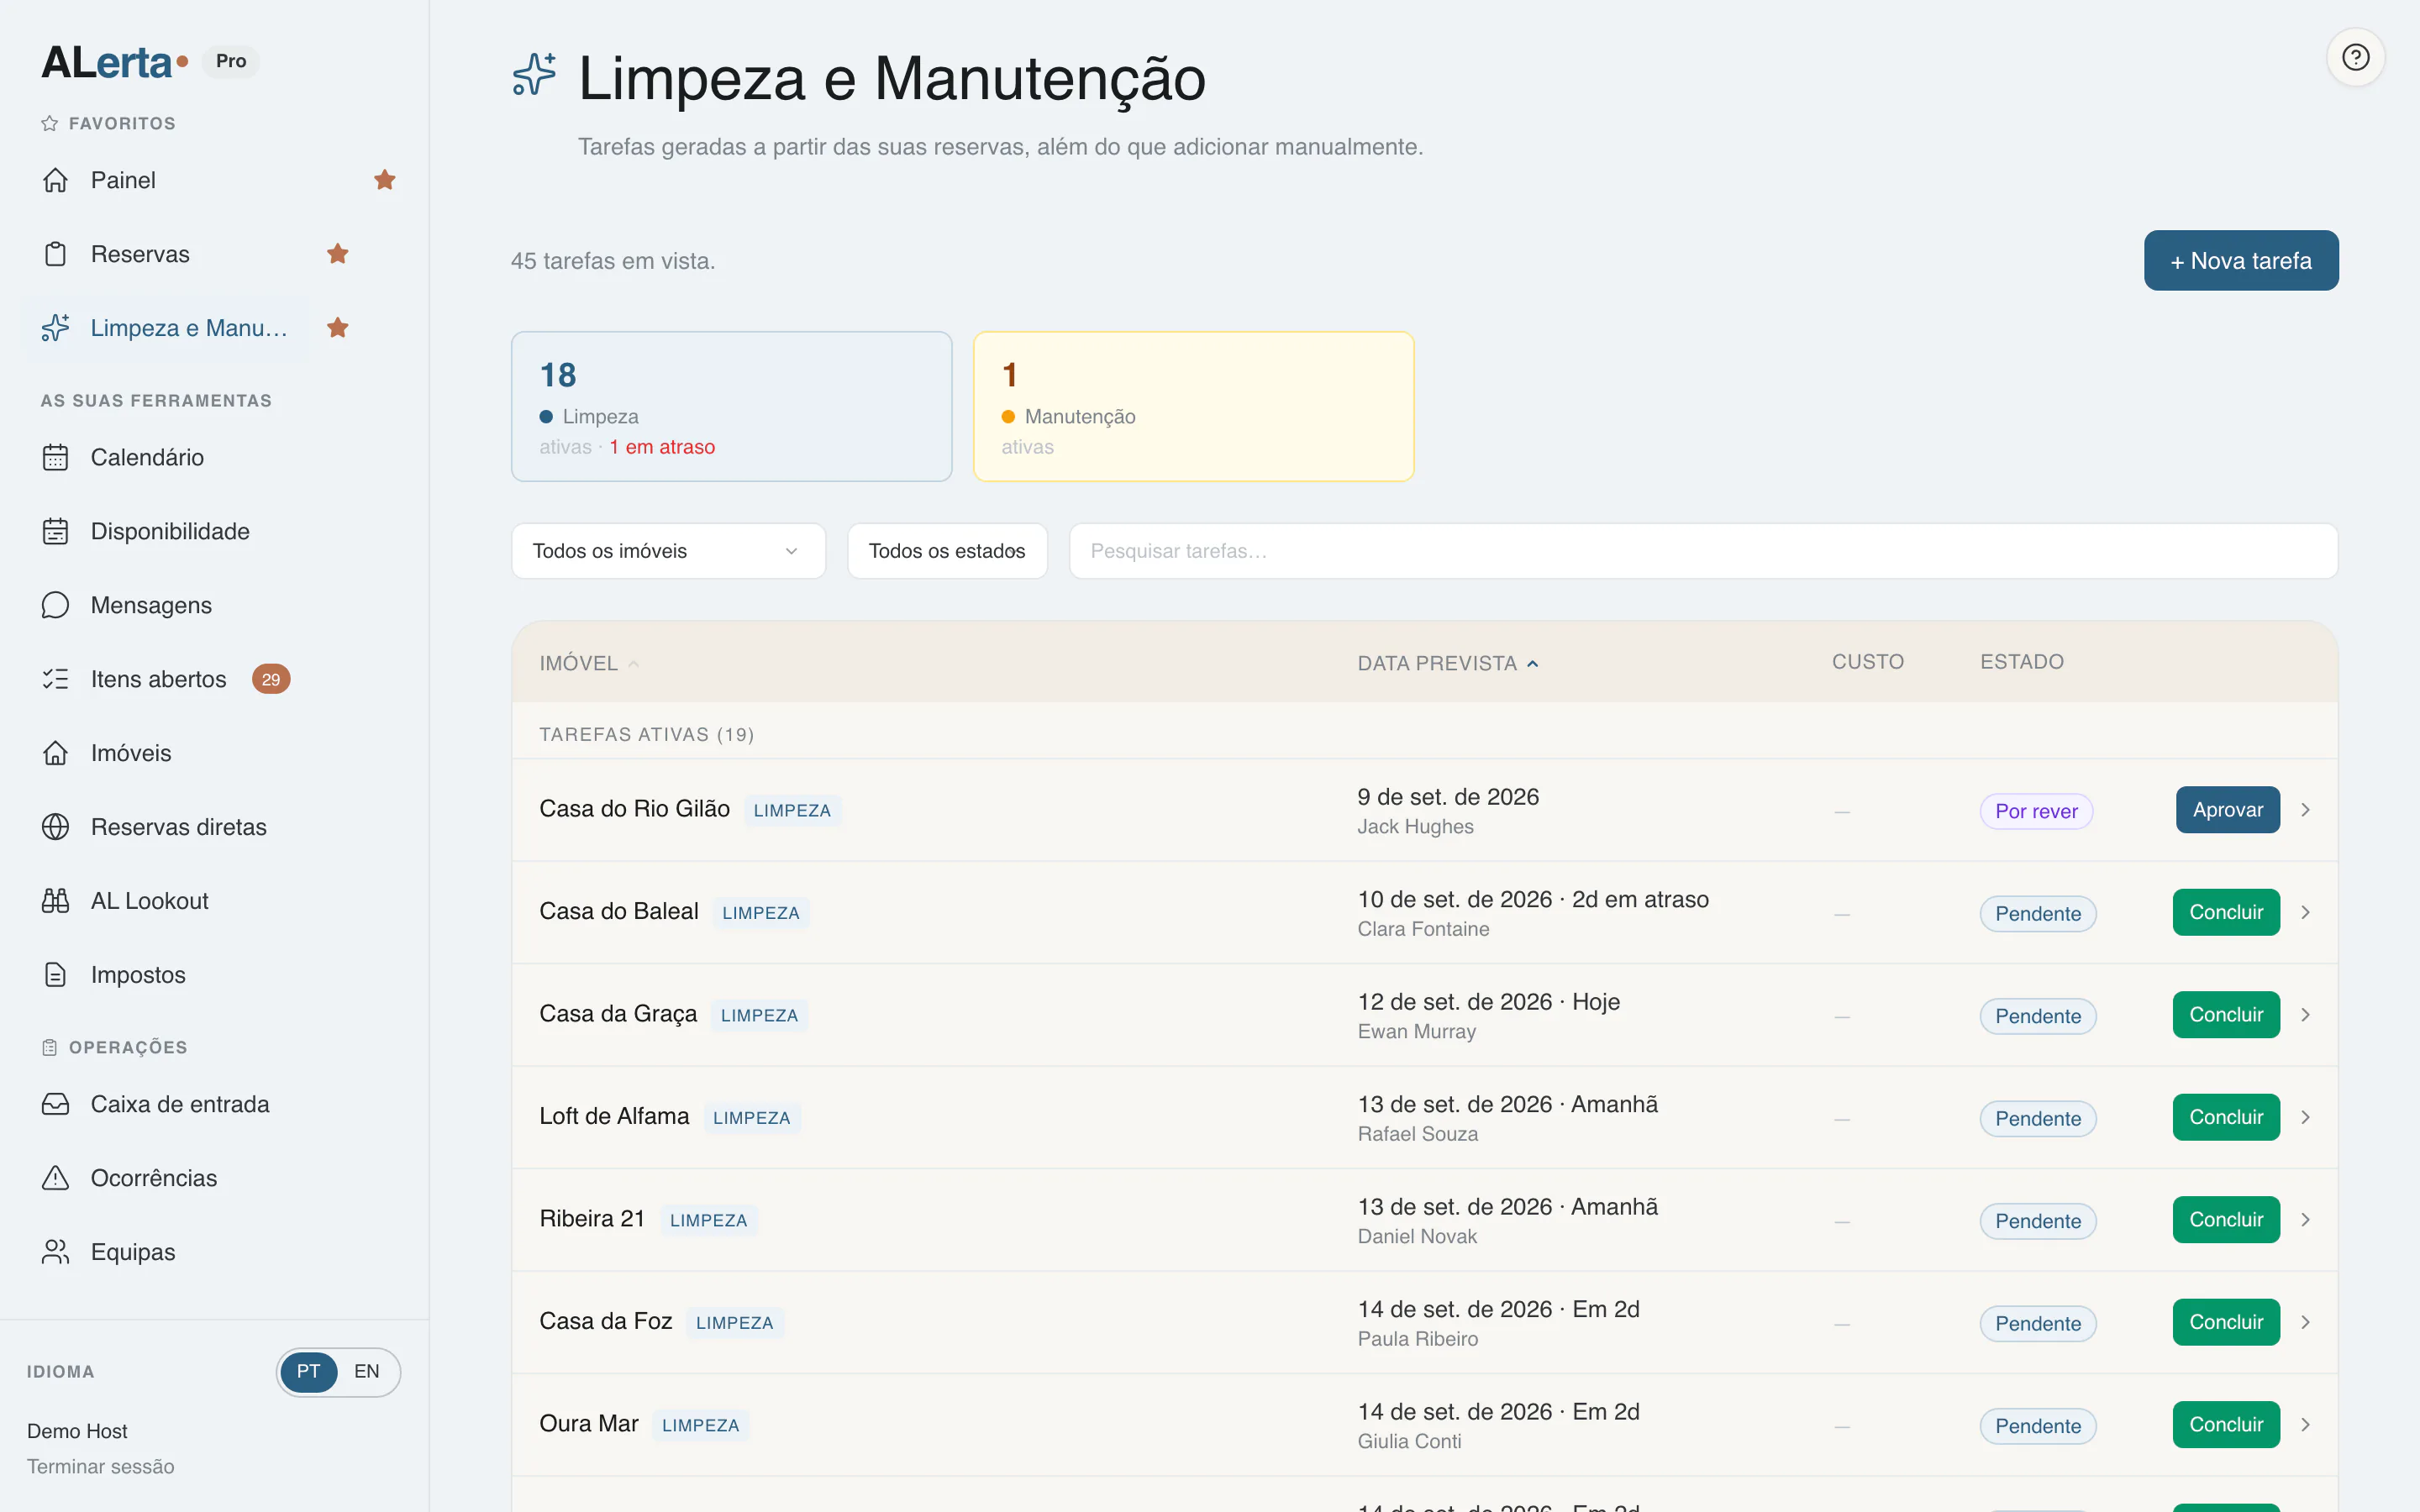Open the Ocorrências page
The height and width of the screenshot is (1512, 2420).
tap(154, 1178)
